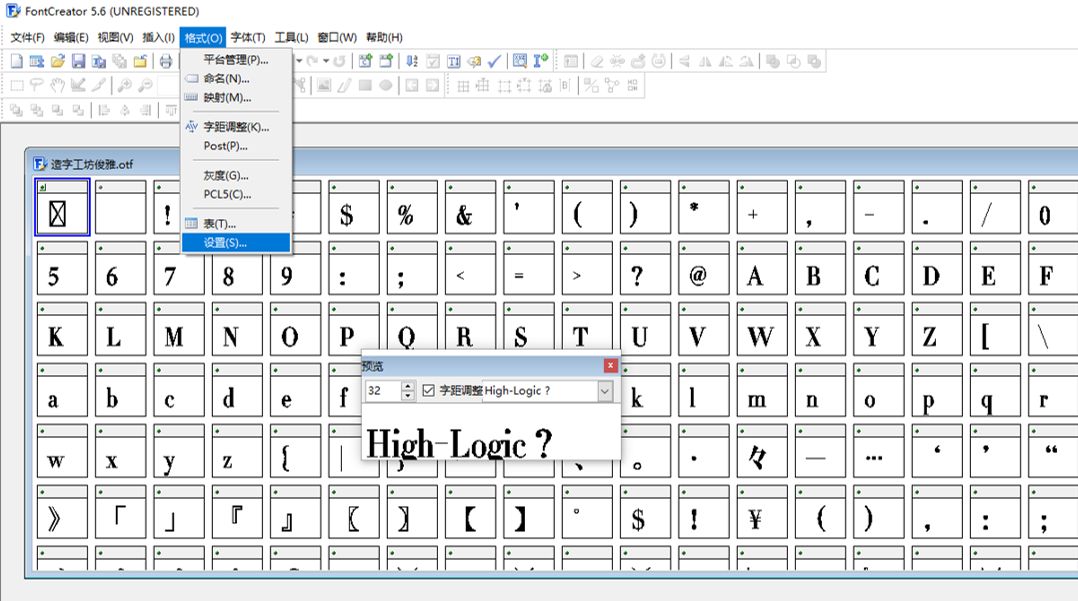Open the 帮助(H) menu
This screenshot has width=1078, height=601.
pos(384,37)
